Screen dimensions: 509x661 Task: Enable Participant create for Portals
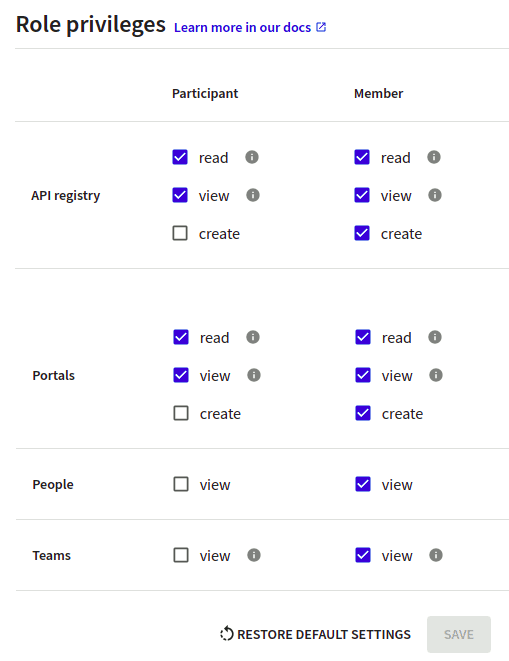click(181, 413)
